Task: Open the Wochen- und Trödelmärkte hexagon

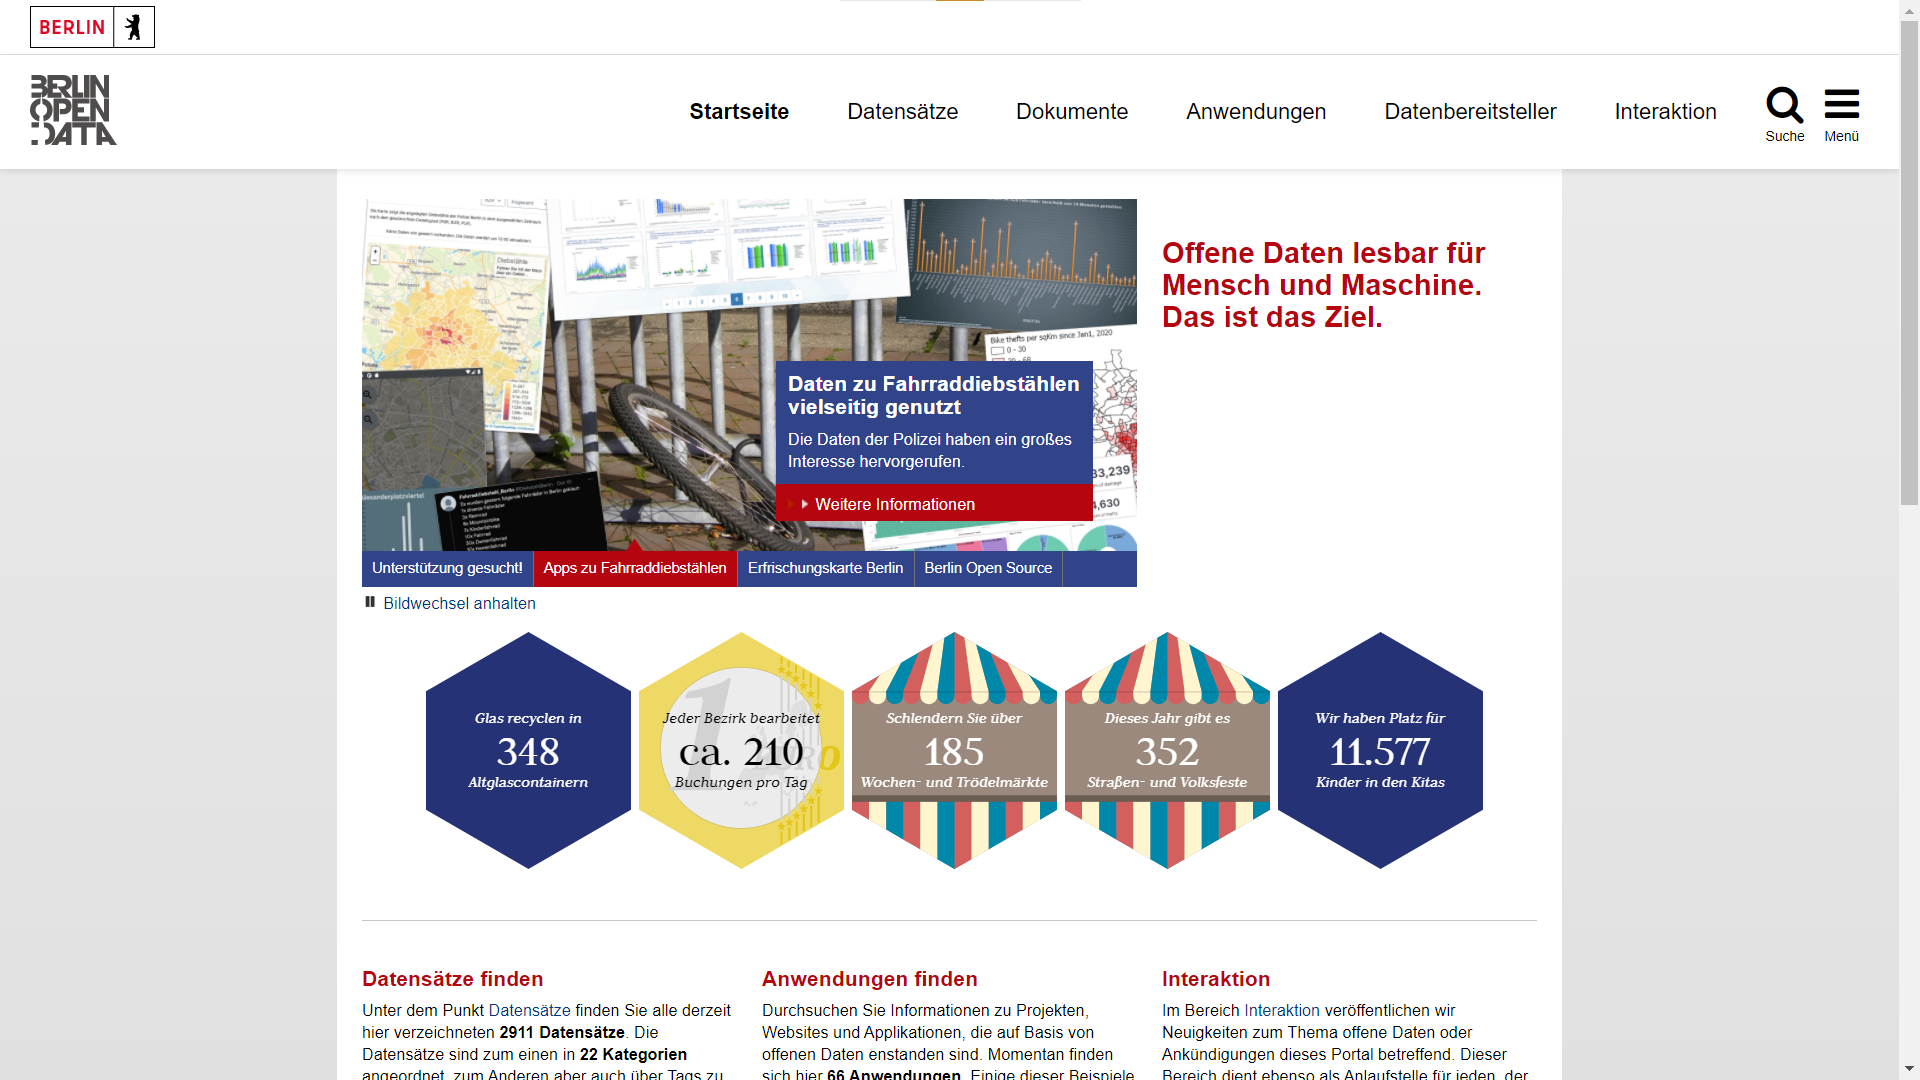Action: click(954, 750)
